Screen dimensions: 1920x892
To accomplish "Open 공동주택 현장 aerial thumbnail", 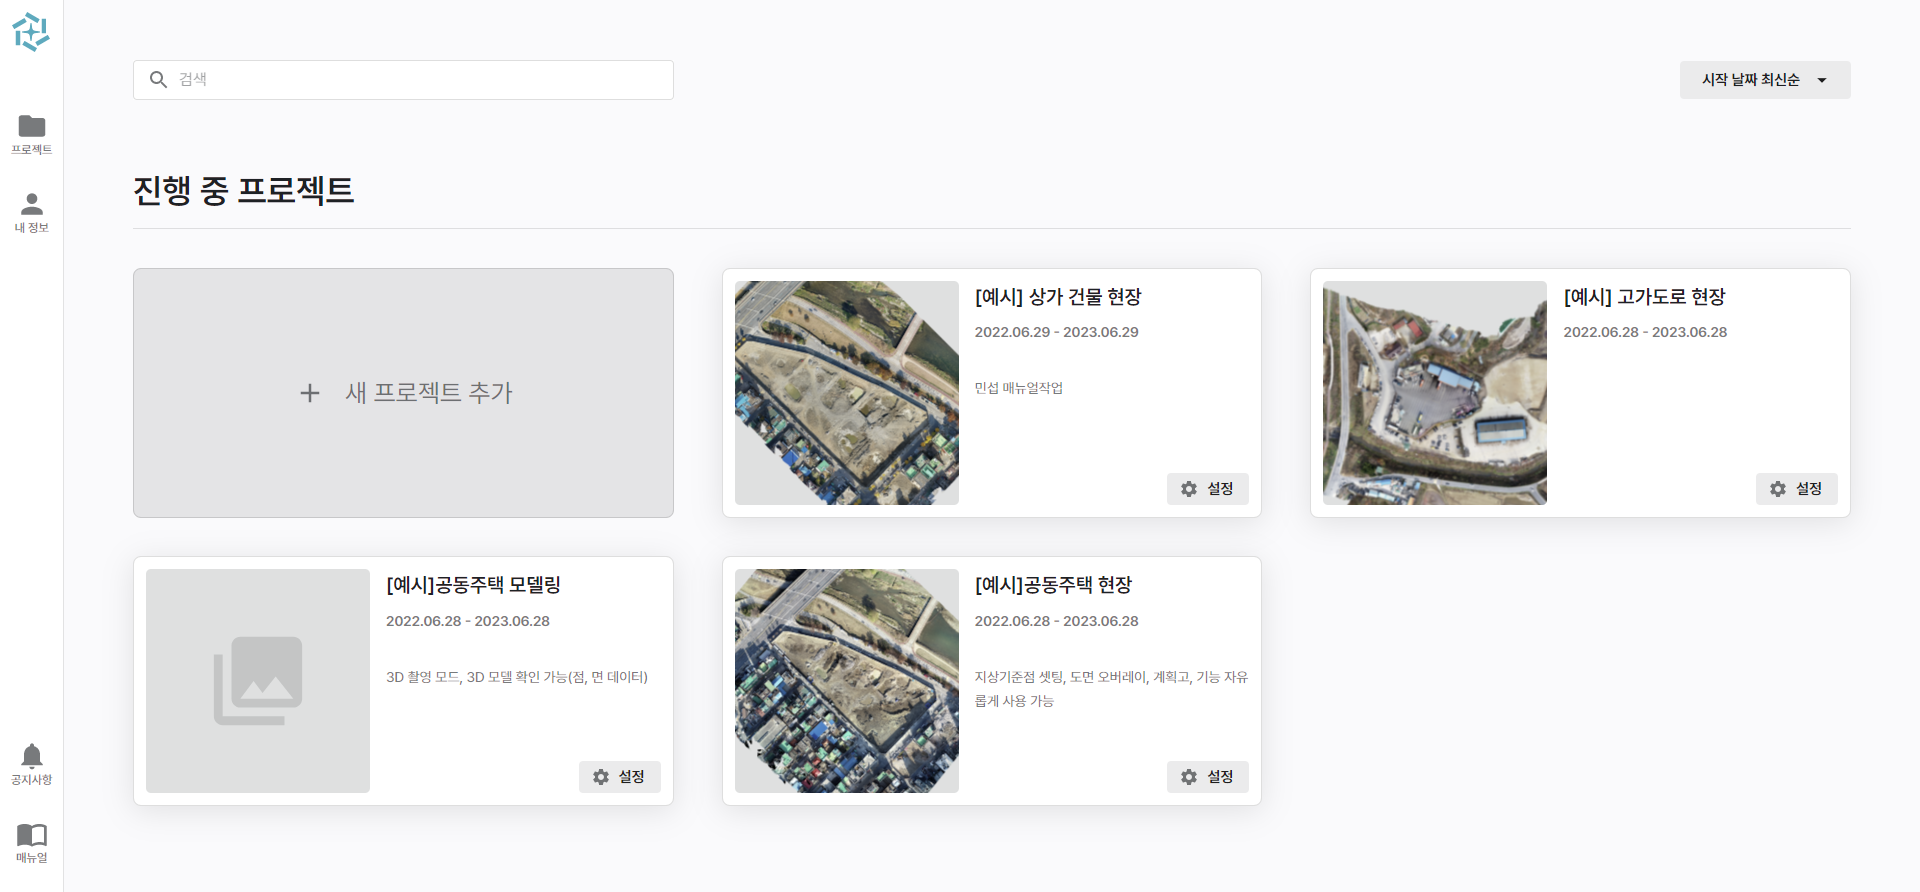I will [847, 681].
